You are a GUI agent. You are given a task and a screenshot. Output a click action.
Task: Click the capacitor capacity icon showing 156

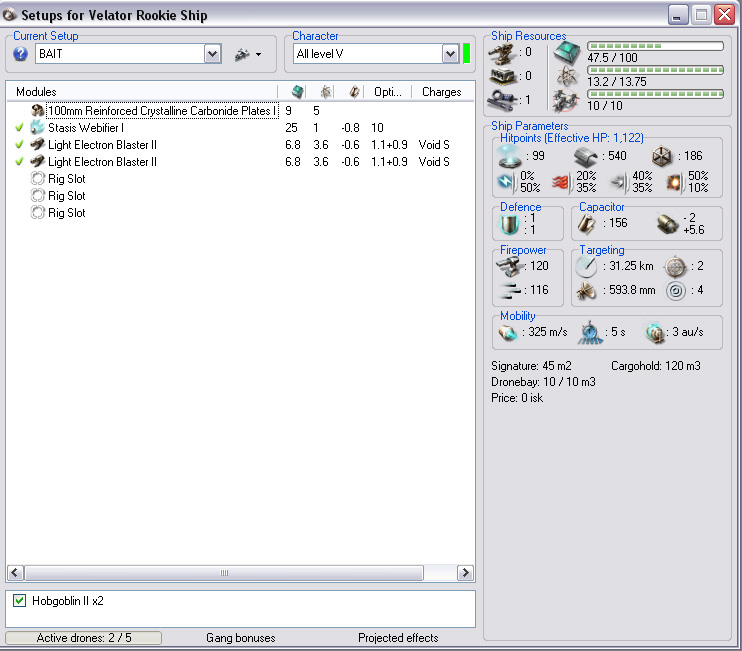[587, 224]
